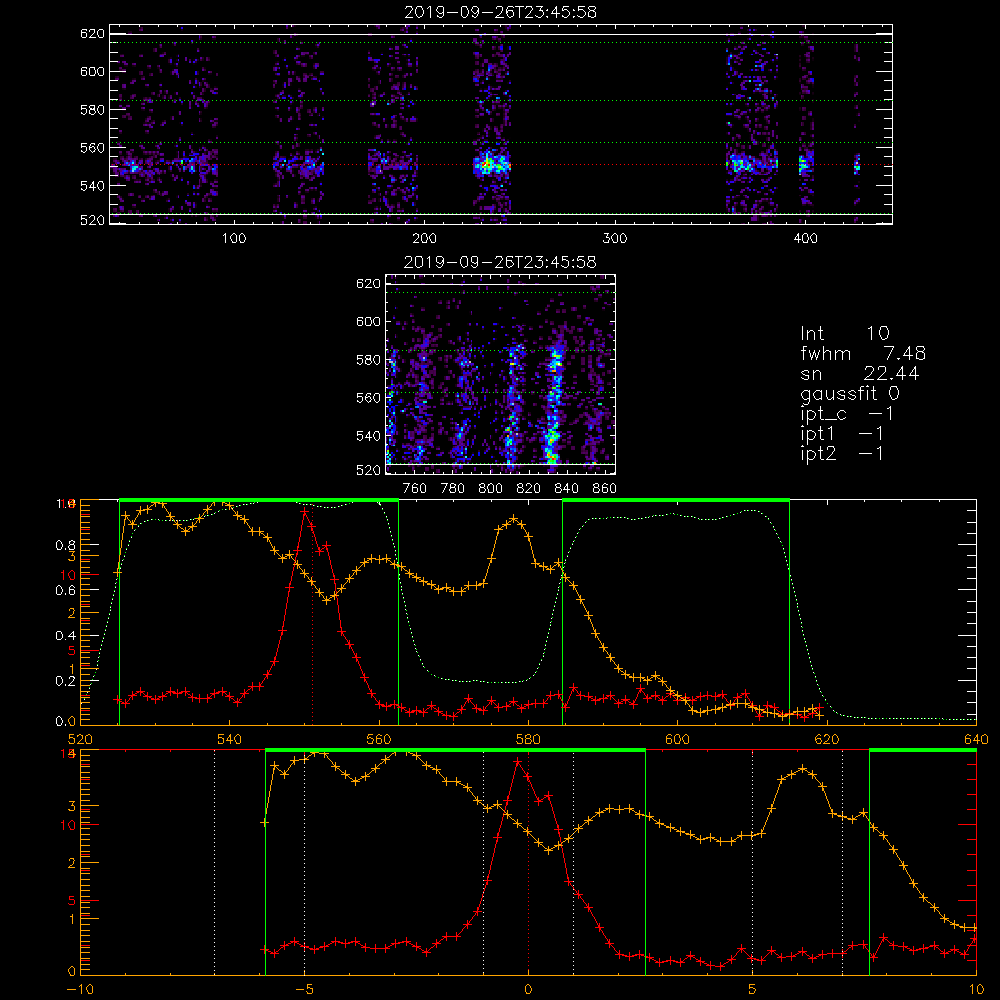The image size is (1000, 1000).
Task: Click the red curve peak in the bottom plot
Action: pos(518,761)
